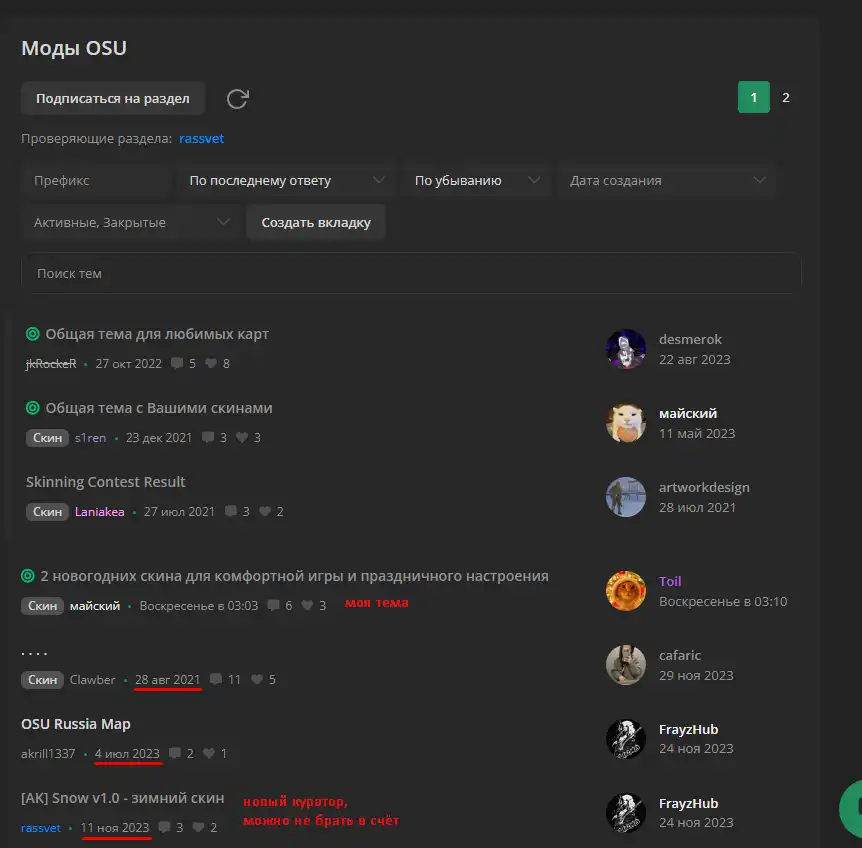
Task: Click pinned icon beside 2 новогодних скина thread
Action: point(27,575)
